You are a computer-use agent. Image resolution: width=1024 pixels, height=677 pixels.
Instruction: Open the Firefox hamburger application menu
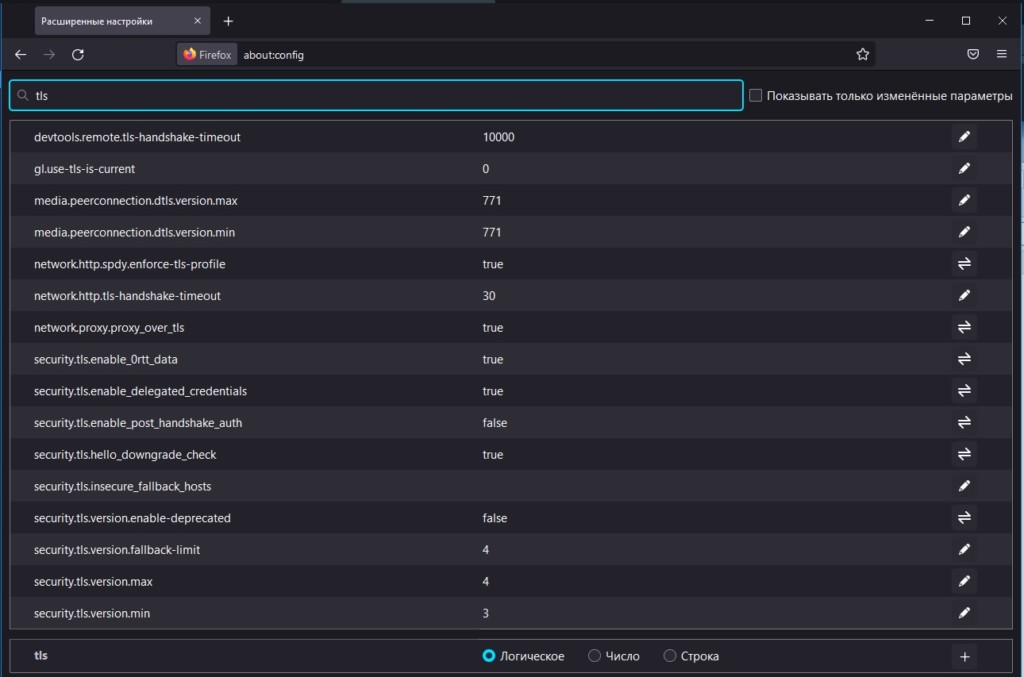pyautogui.click(x=1001, y=54)
